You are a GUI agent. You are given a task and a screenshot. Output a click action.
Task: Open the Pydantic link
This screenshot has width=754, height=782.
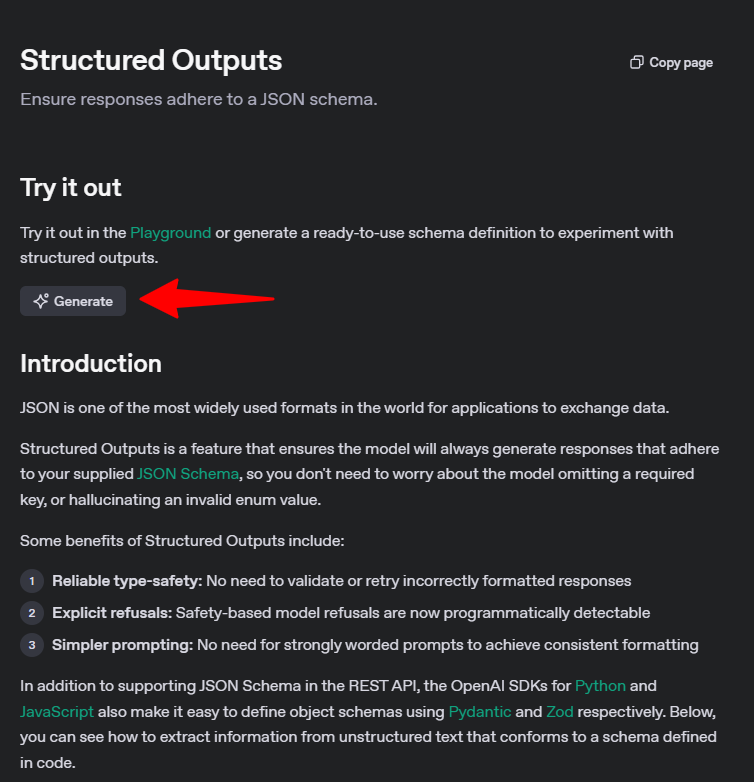tap(480, 712)
